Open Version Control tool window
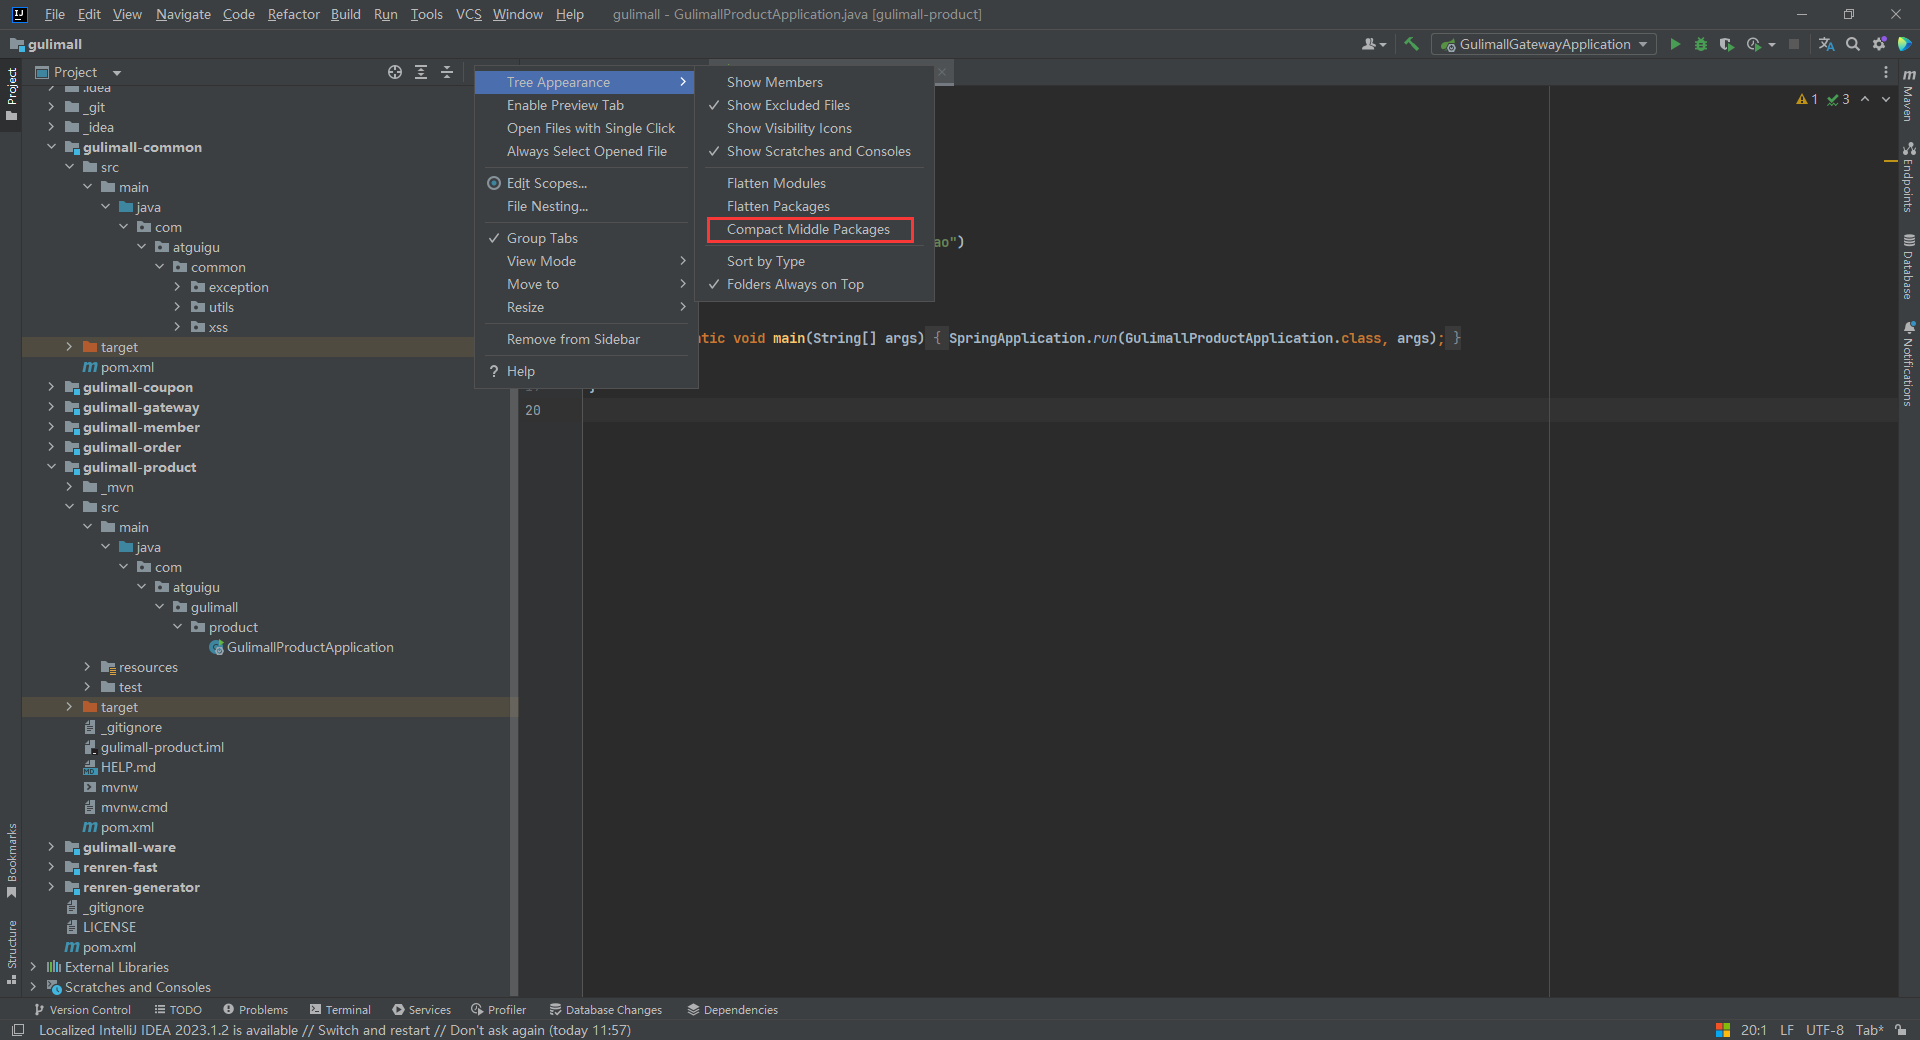 coord(82,1010)
